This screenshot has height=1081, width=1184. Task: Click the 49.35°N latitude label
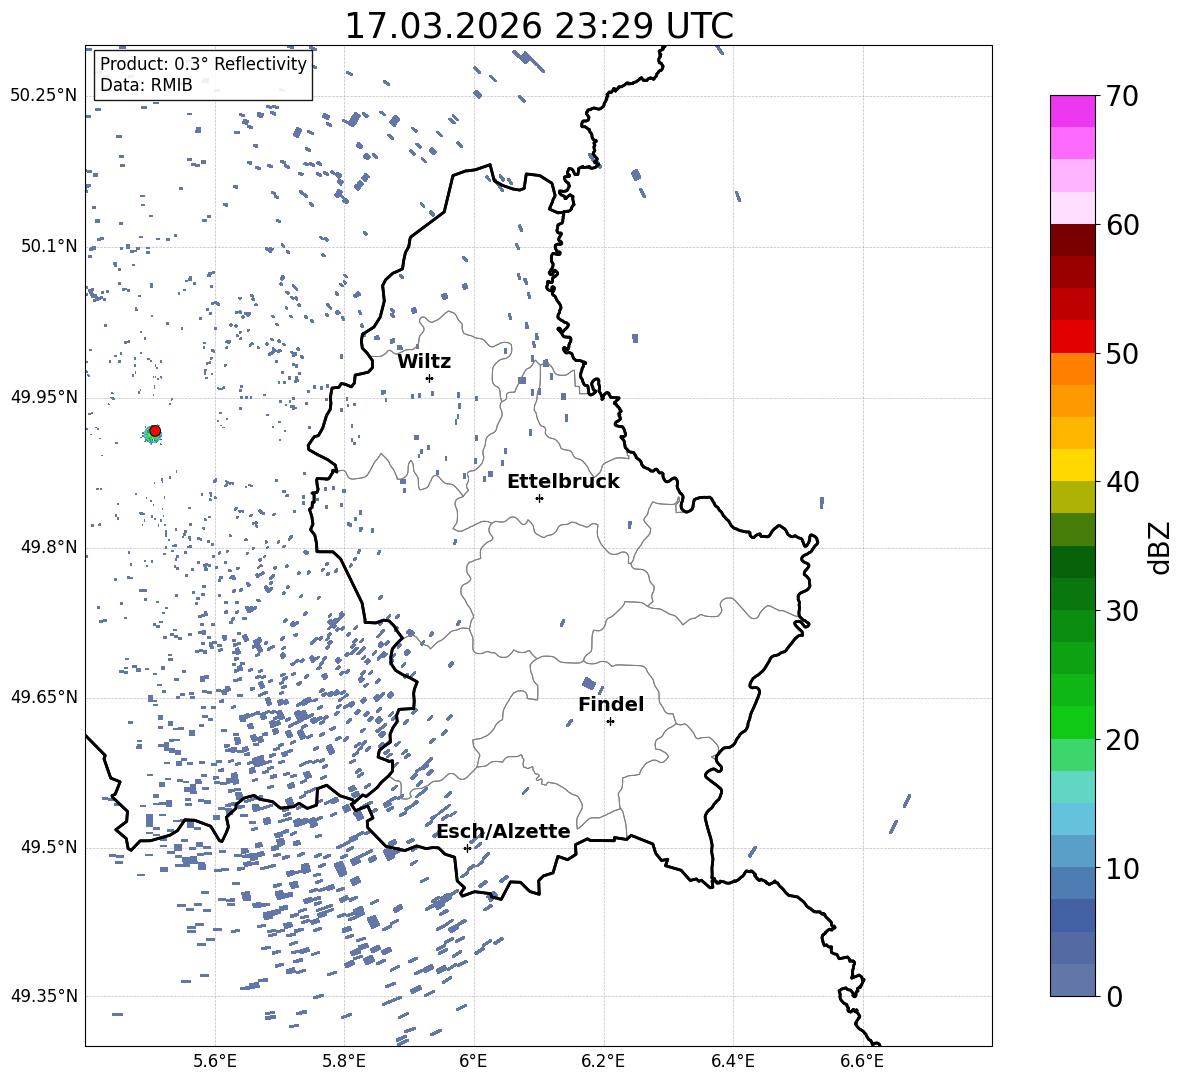pos(43,996)
